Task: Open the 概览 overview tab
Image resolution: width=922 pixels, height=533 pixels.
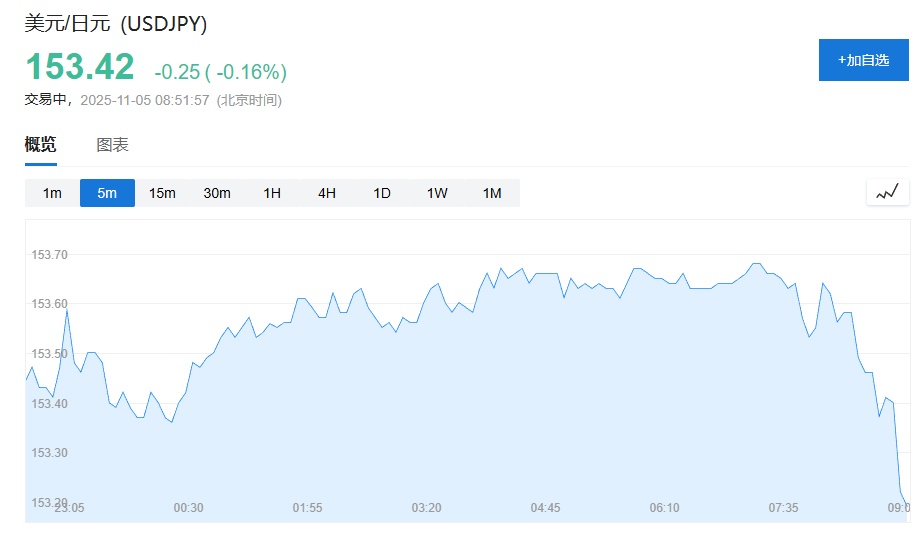Action: click(41, 145)
